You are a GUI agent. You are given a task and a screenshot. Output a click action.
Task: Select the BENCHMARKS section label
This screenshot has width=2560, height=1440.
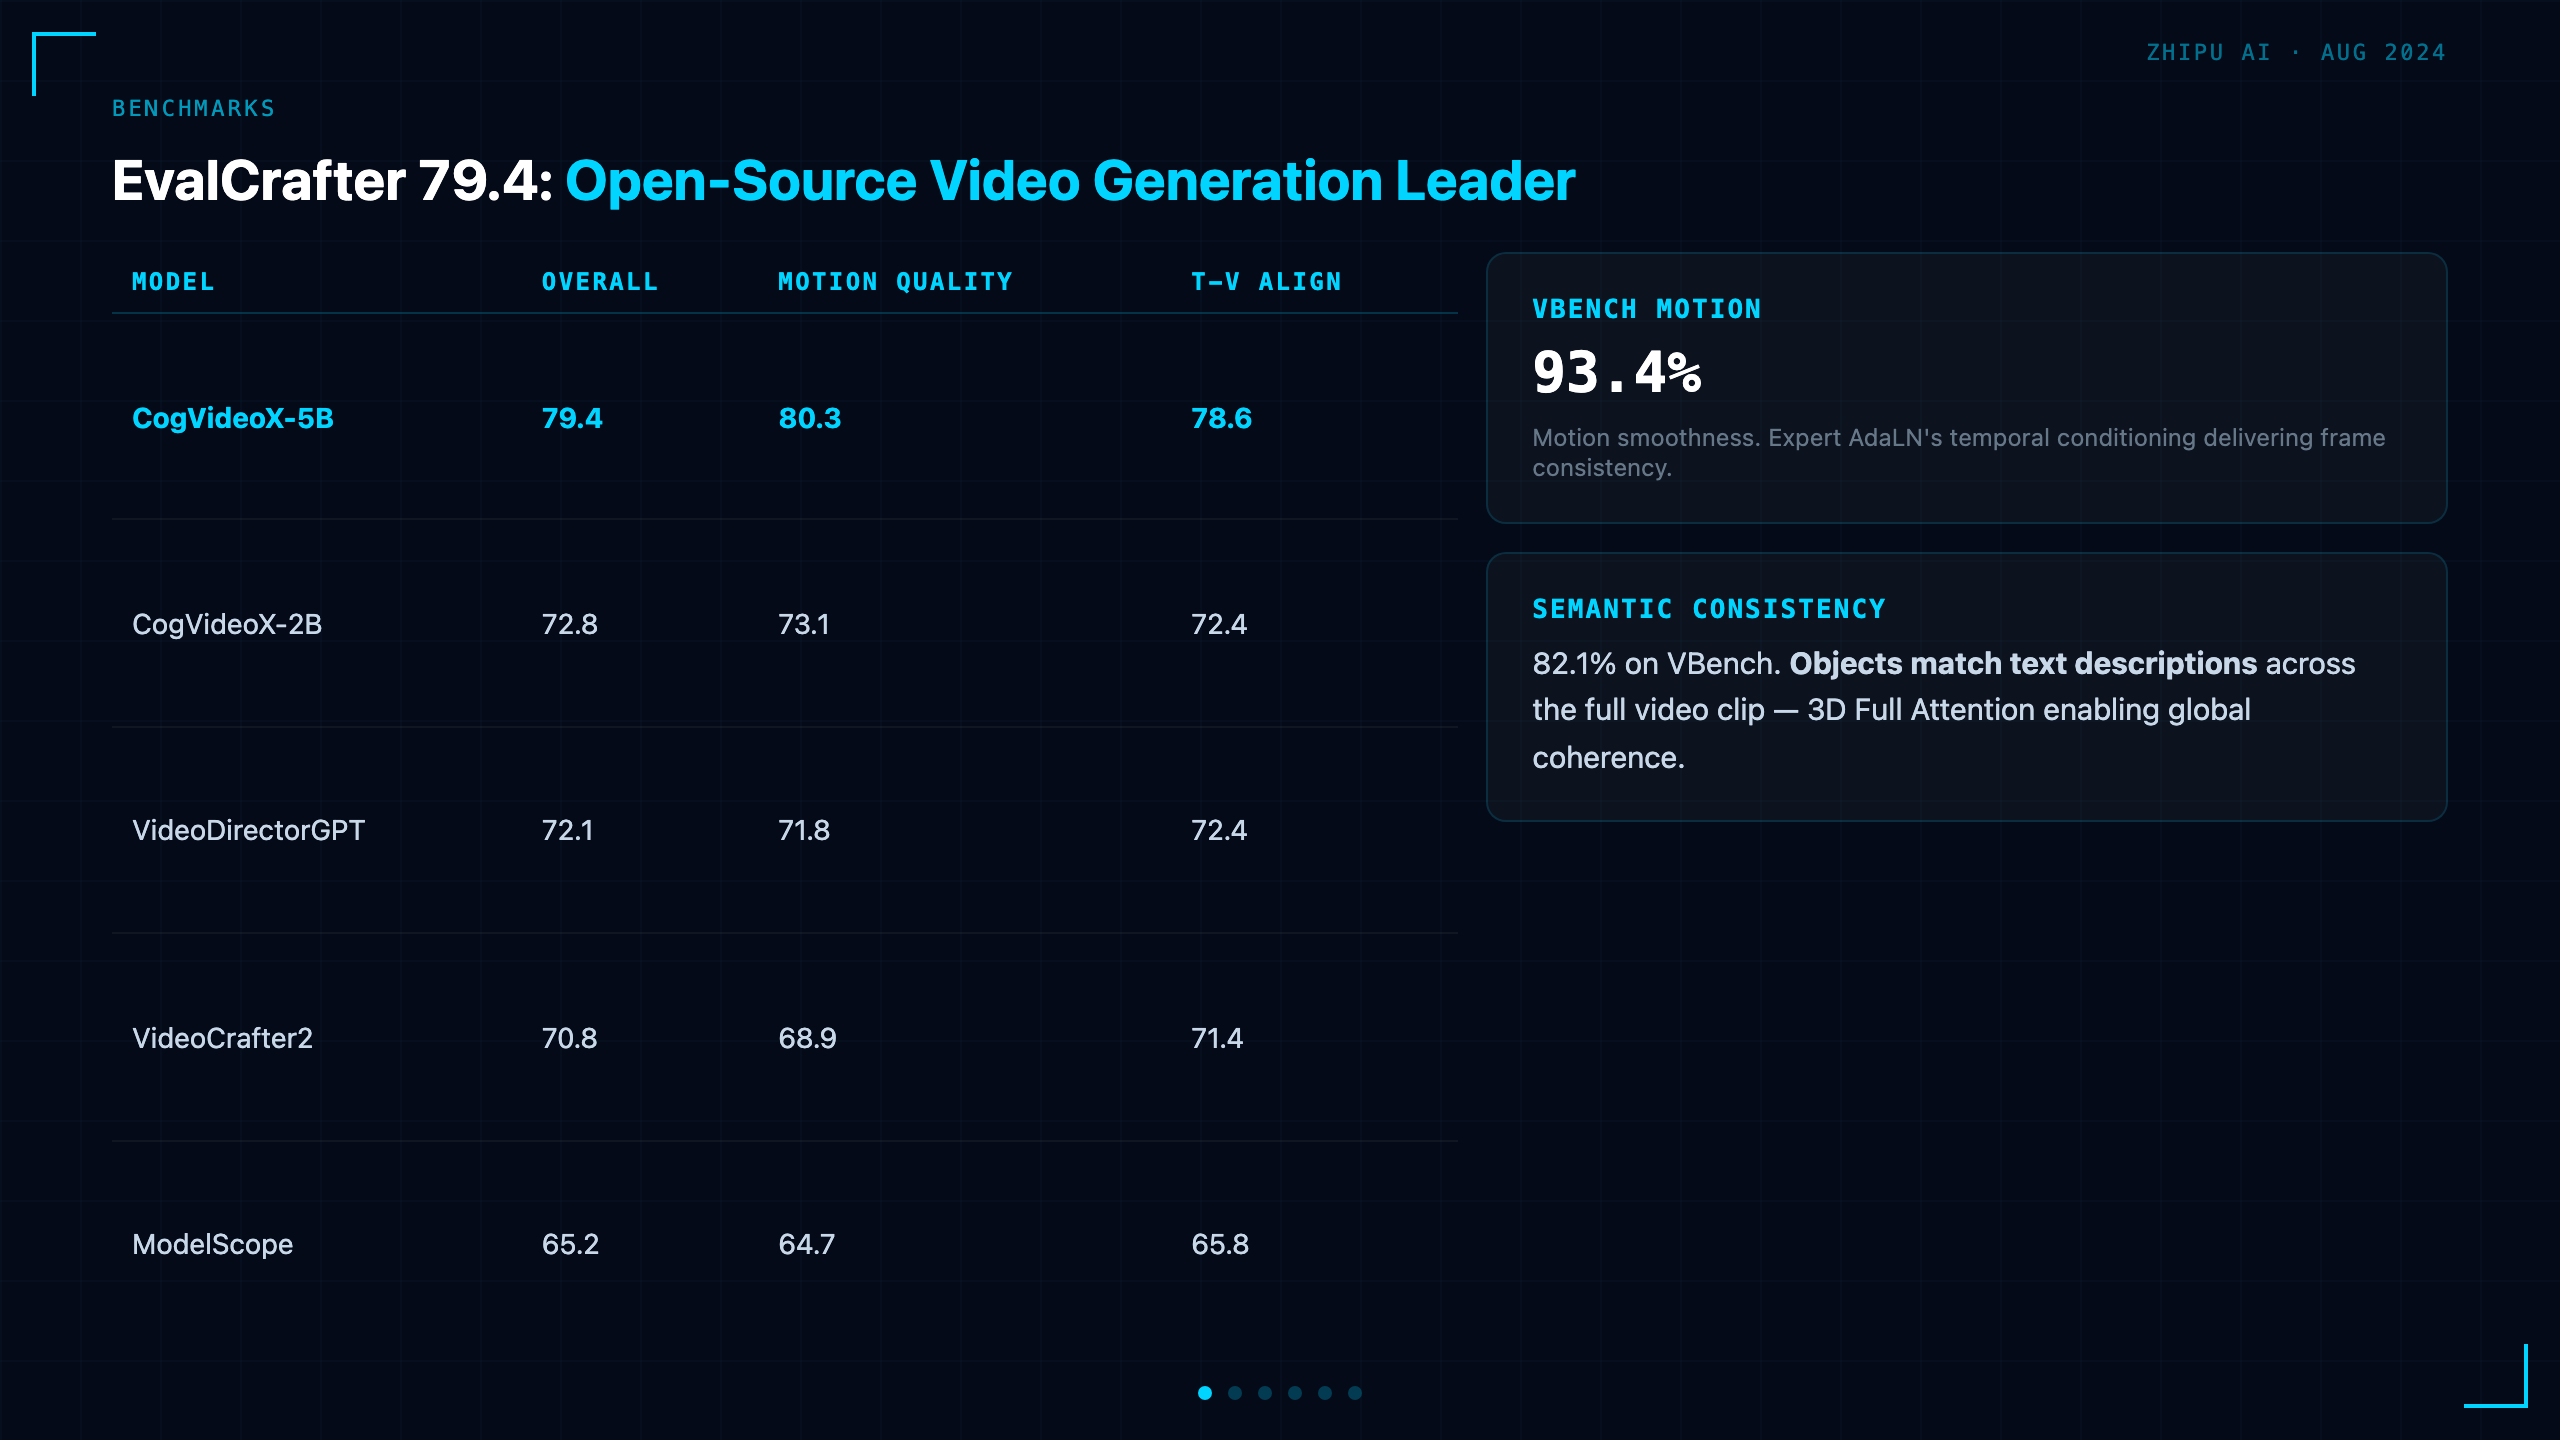point(193,108)
